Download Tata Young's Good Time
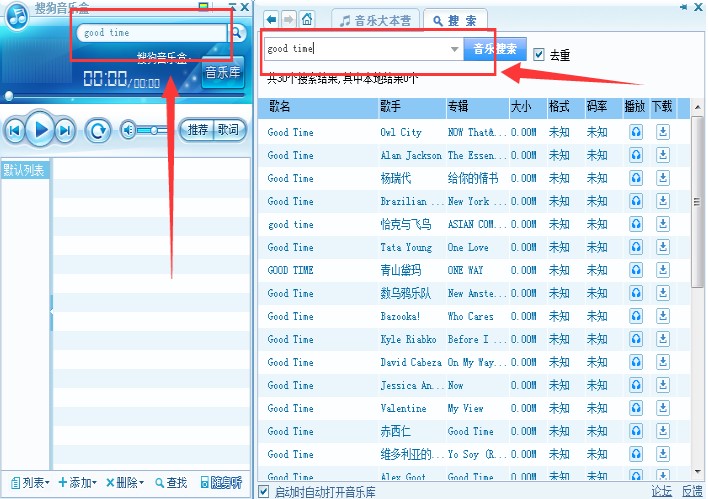The height and width of the screenshot is (499, 708). [x=662, y=247]
